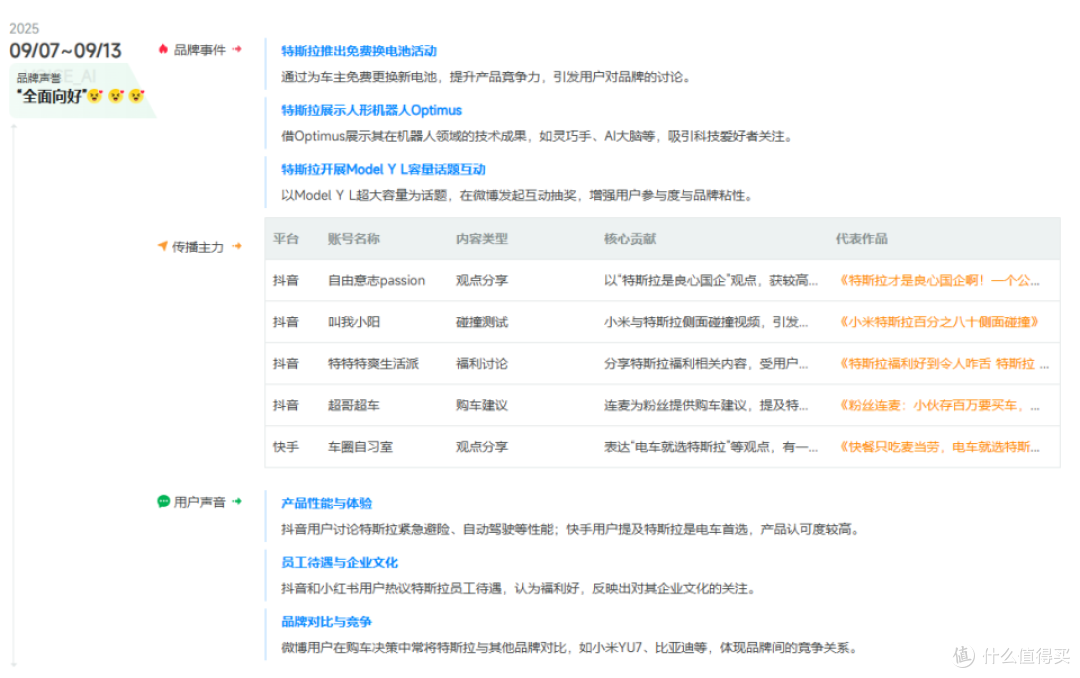Click the first emoji next to 全面向好
The image size is (1080, 678).
(95, 96)
